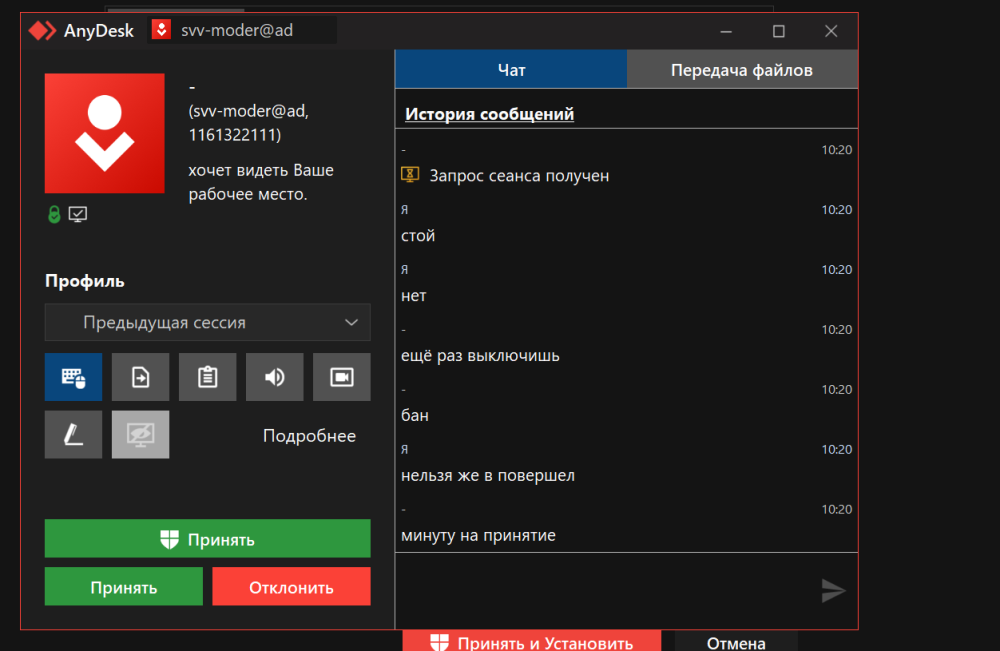The width and height of the screenshot is (1000, 651).
Task: Open Подробнее permission details
Action: click(x=309, y=435)
